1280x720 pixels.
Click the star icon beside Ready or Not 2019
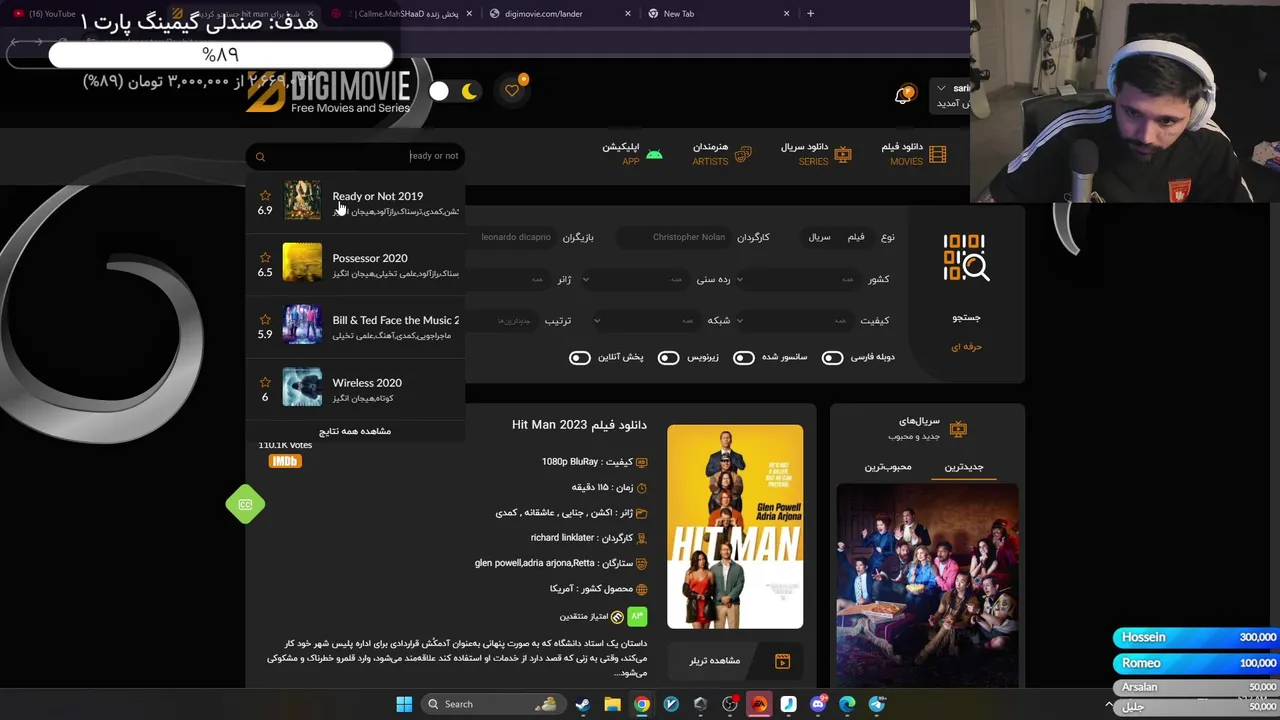pyautogui.click(x=265, y=196)
